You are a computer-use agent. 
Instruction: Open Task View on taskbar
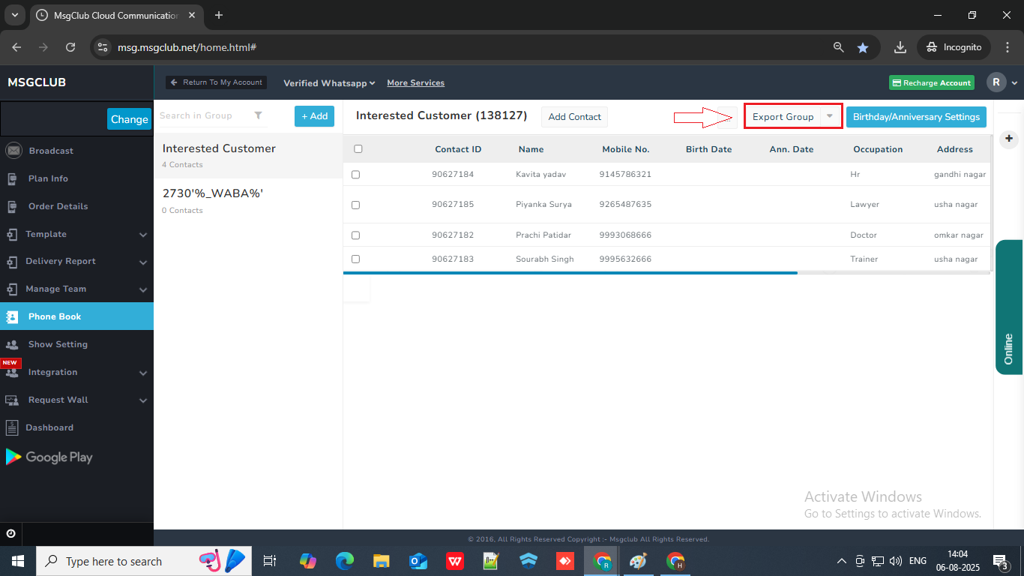[x=269, y=561]
